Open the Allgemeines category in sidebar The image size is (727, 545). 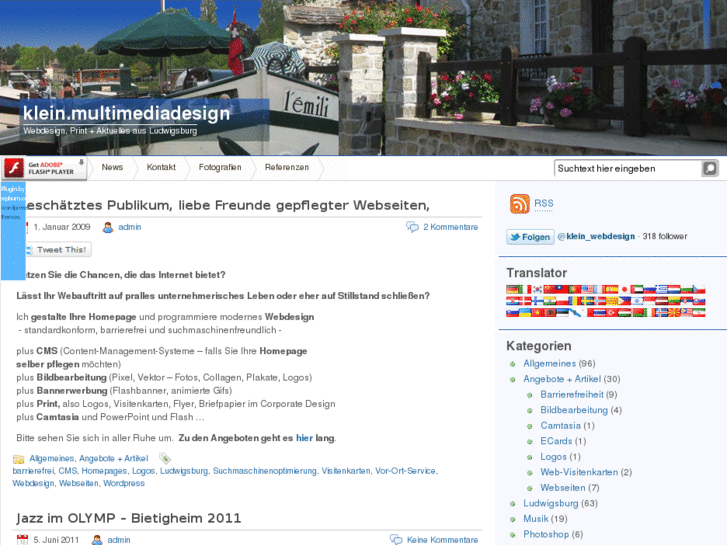[549, 364]
